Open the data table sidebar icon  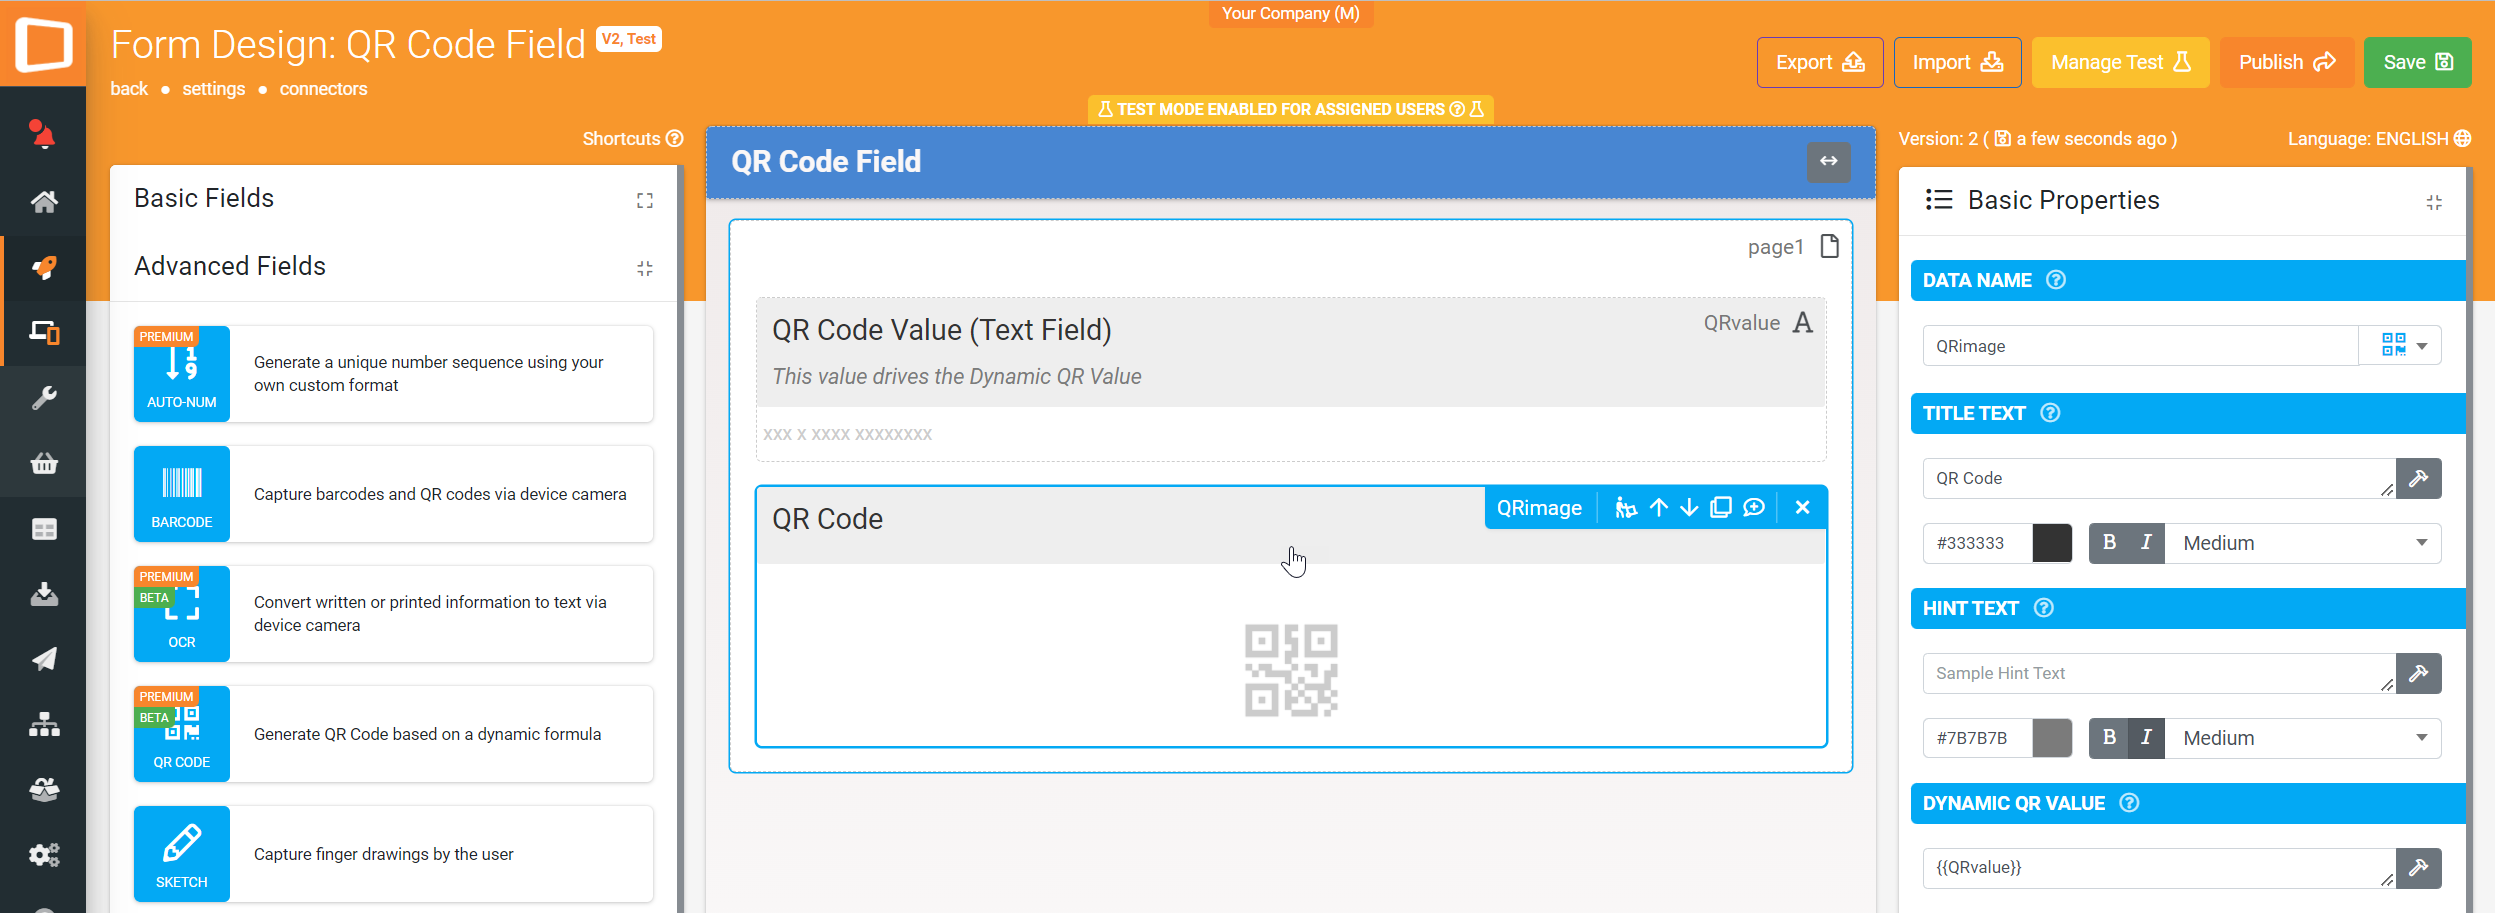[43, 529]
